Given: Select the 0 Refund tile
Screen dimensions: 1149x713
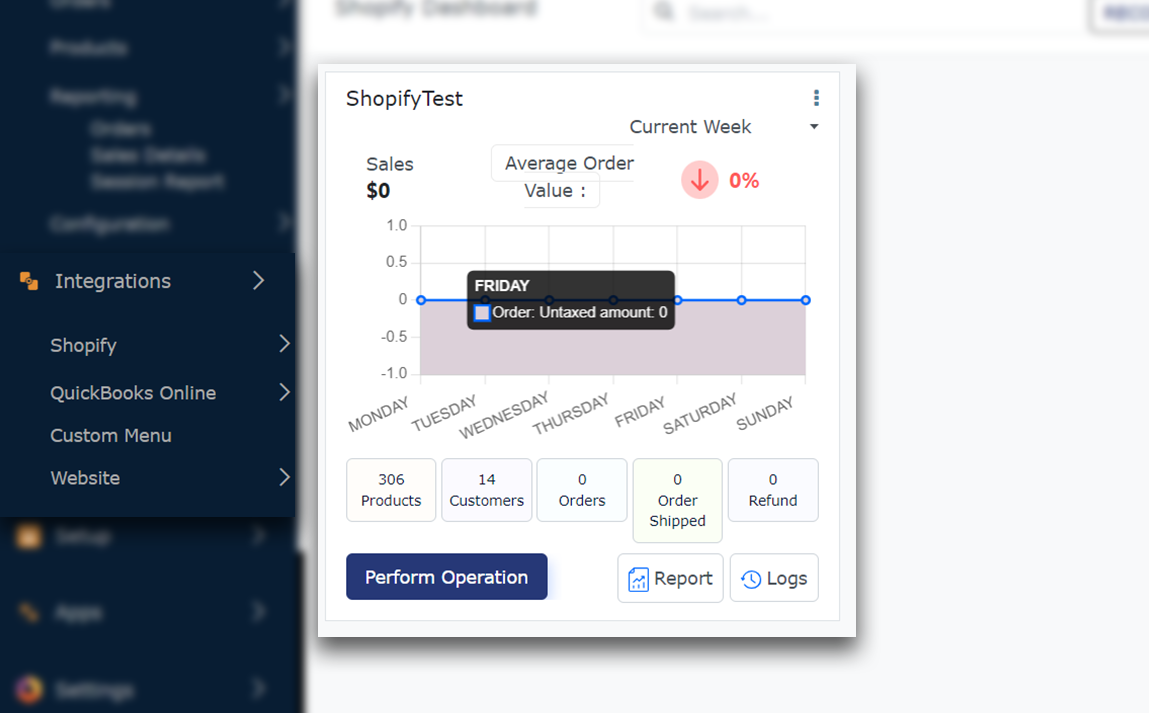Looking at the screenshot, I should pos(773,490).
